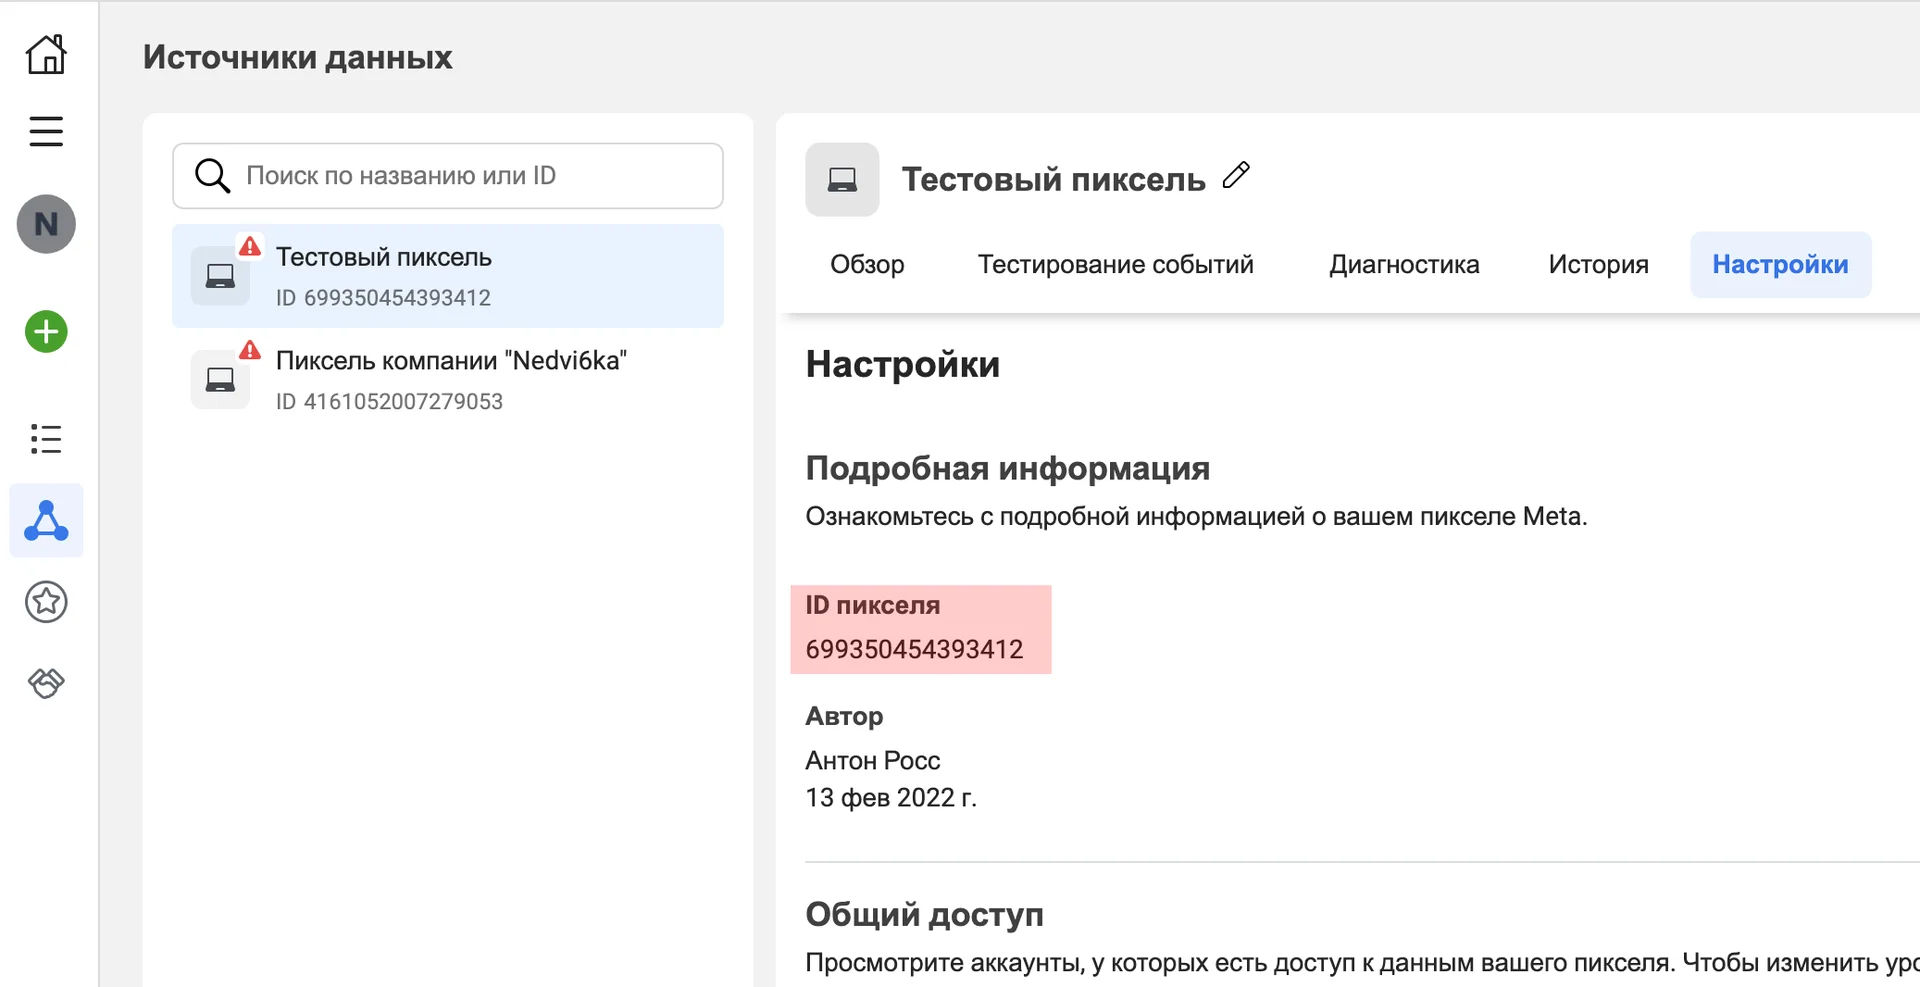Click the author name Антон Росс
1920x987 pixels.
coord(873,761)
